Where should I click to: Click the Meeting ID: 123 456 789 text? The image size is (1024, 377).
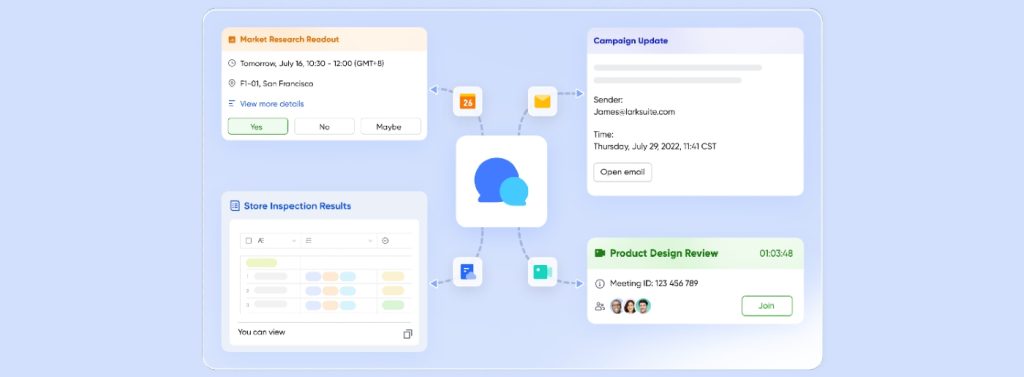click(654, 284)
